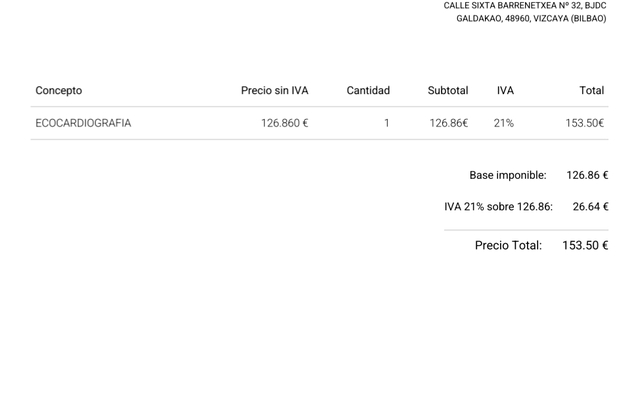The image size is (640, 400).
Task: Select the amount next to Precio Total
Action: [x=585, y=245]
